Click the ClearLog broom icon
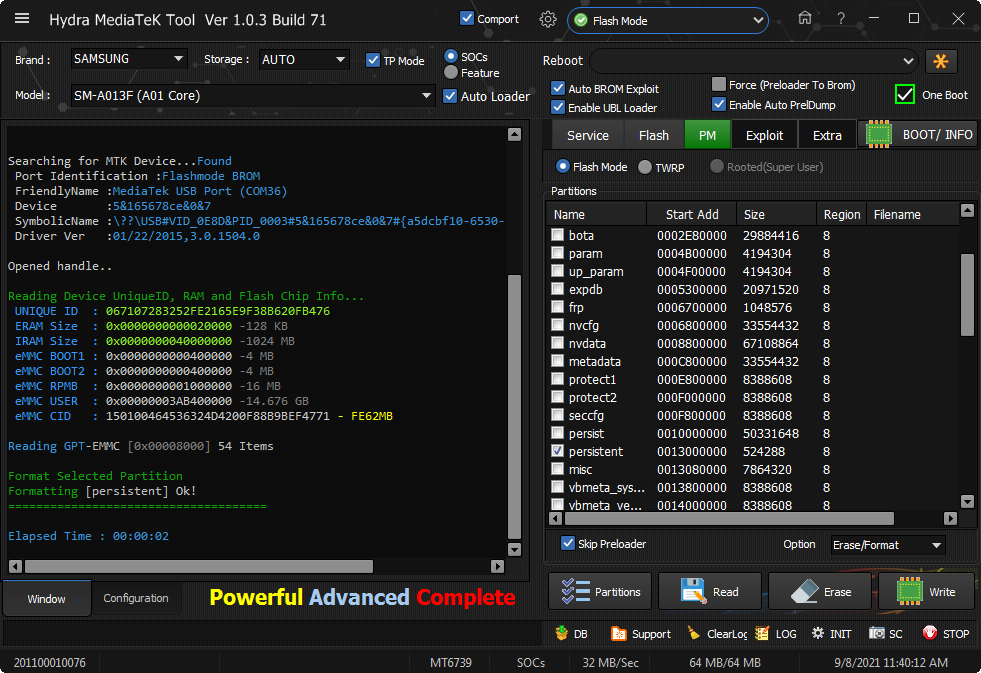 pos(693,633)
